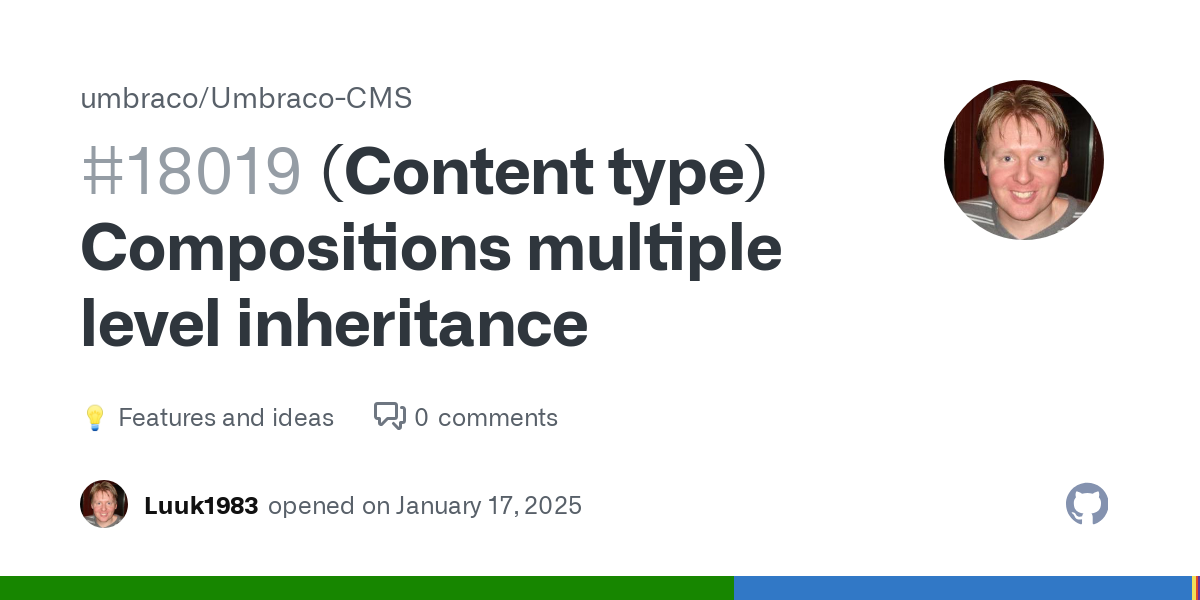
Task: Open the GitHub Octocat logo
Action: tap(1087, 504)
